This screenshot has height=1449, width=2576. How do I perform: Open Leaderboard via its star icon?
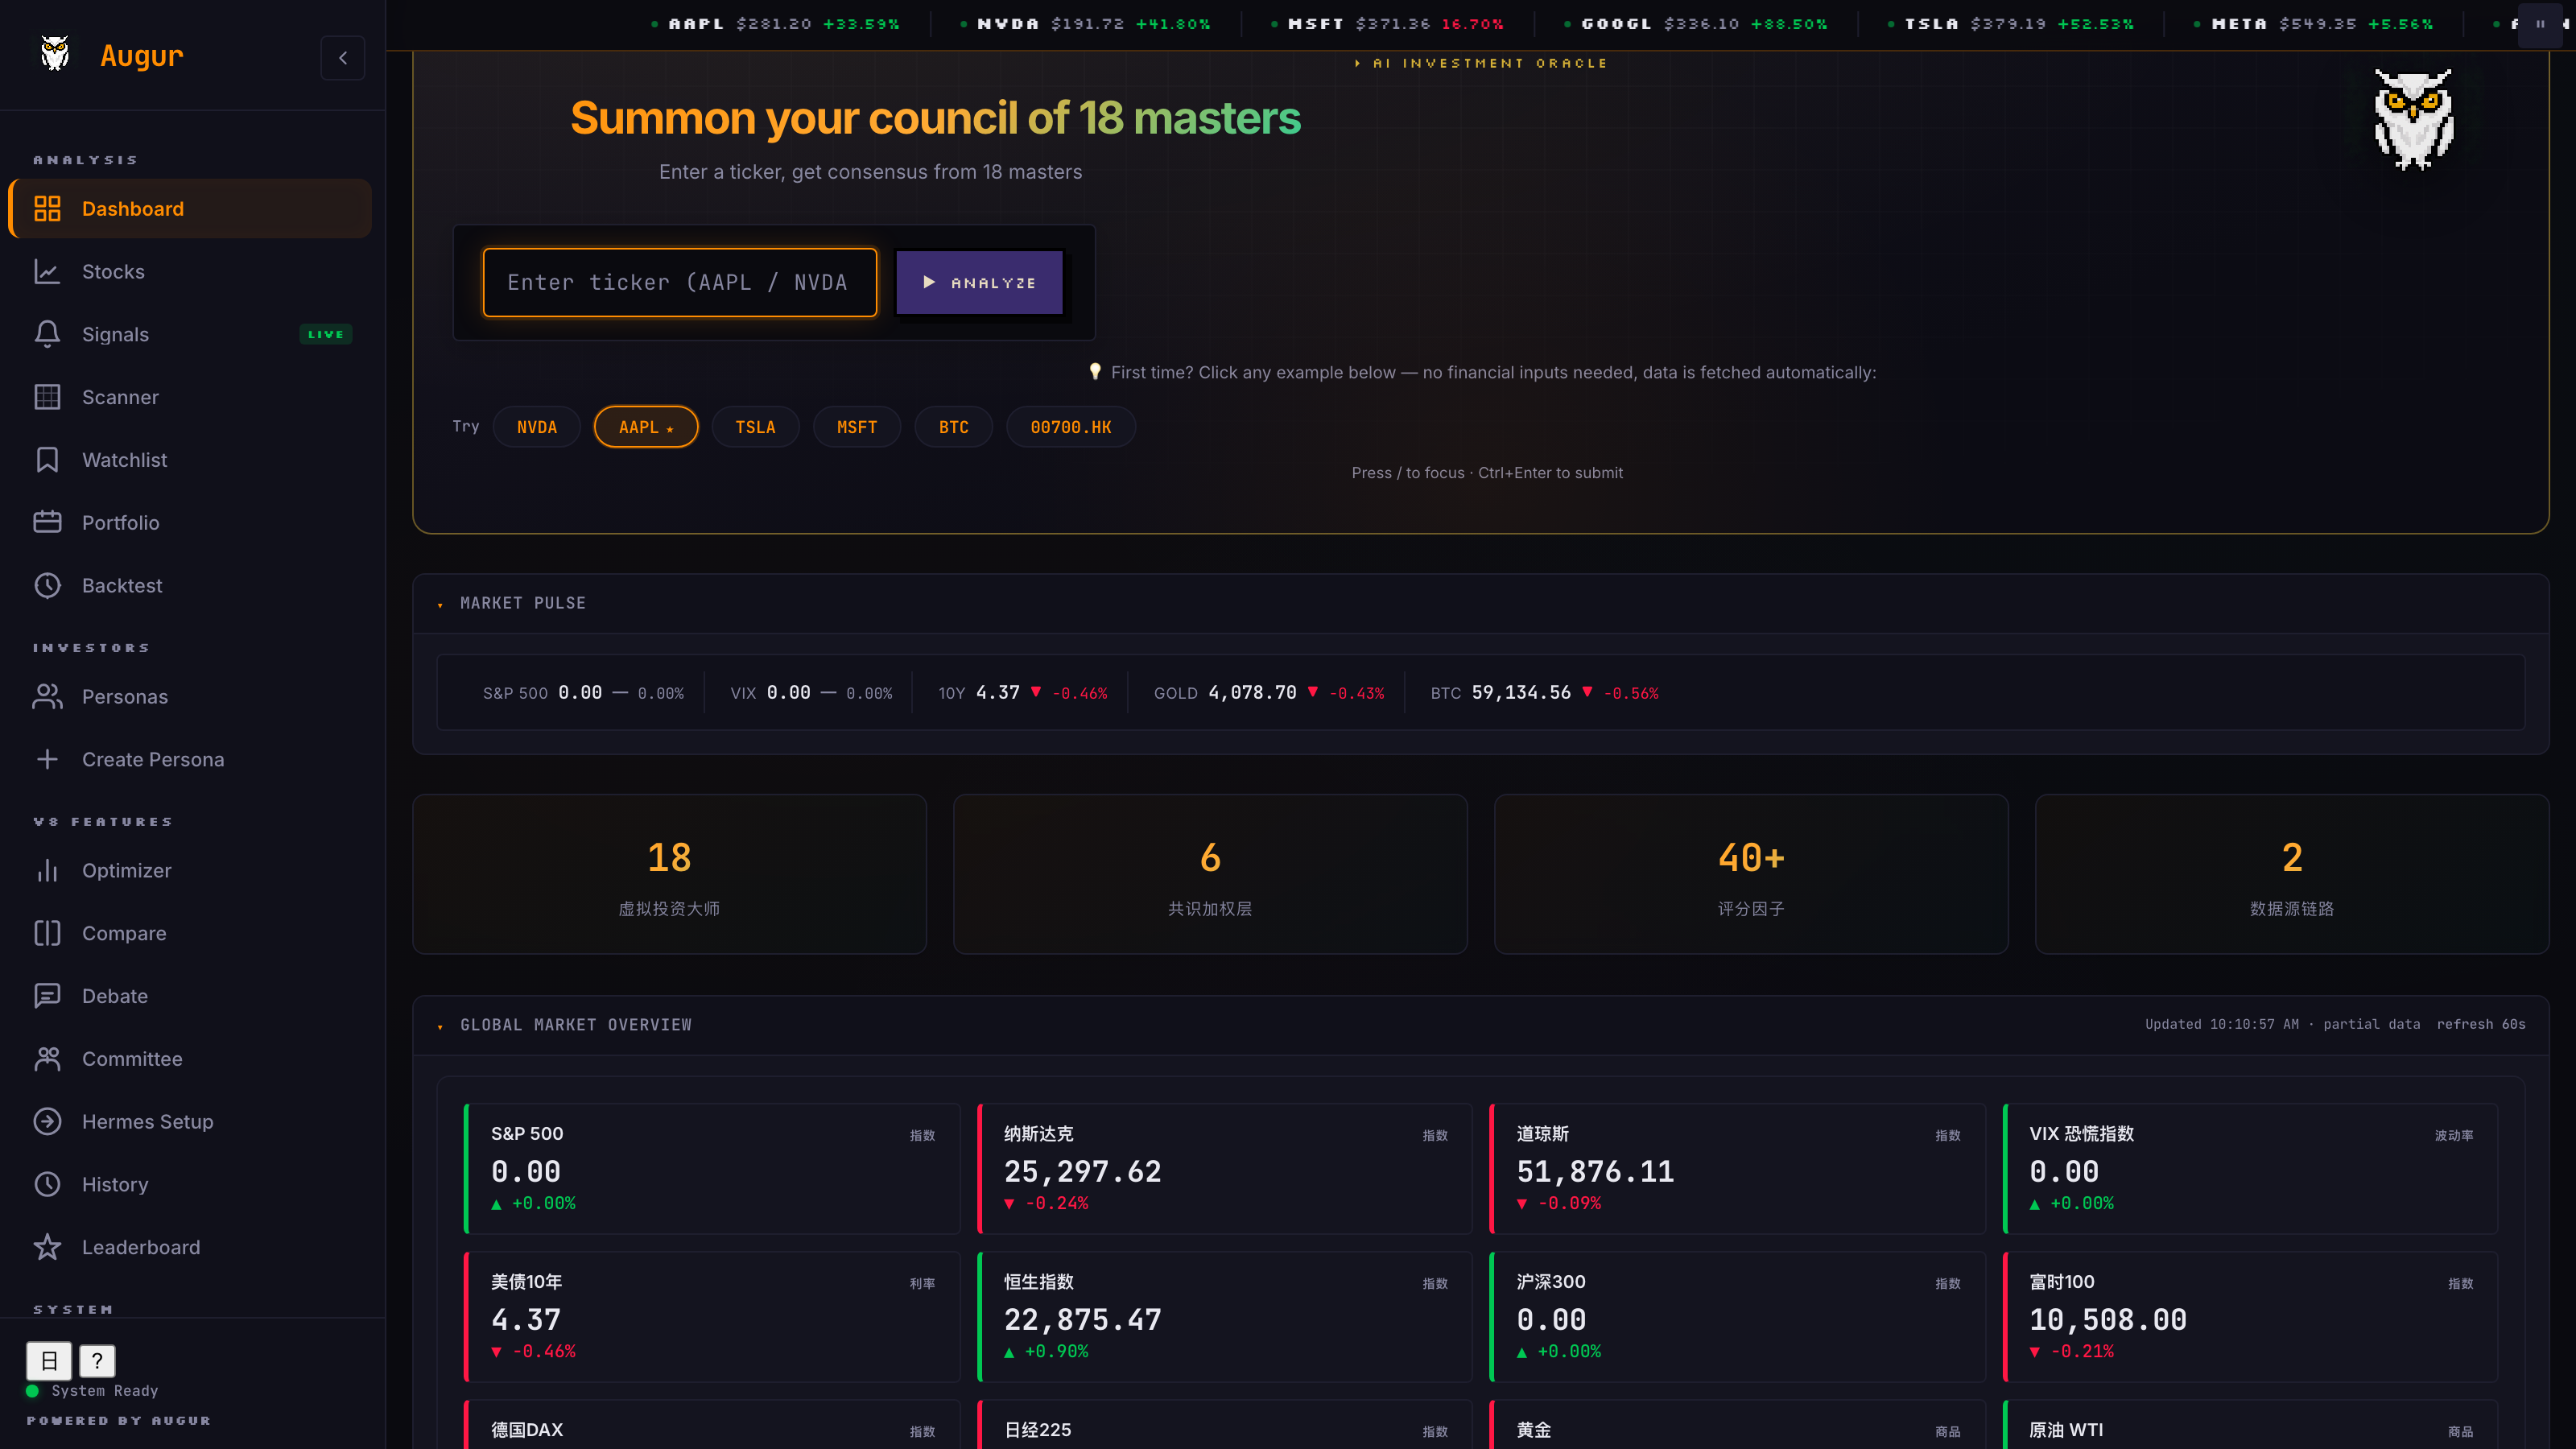tap(47, 1247)
